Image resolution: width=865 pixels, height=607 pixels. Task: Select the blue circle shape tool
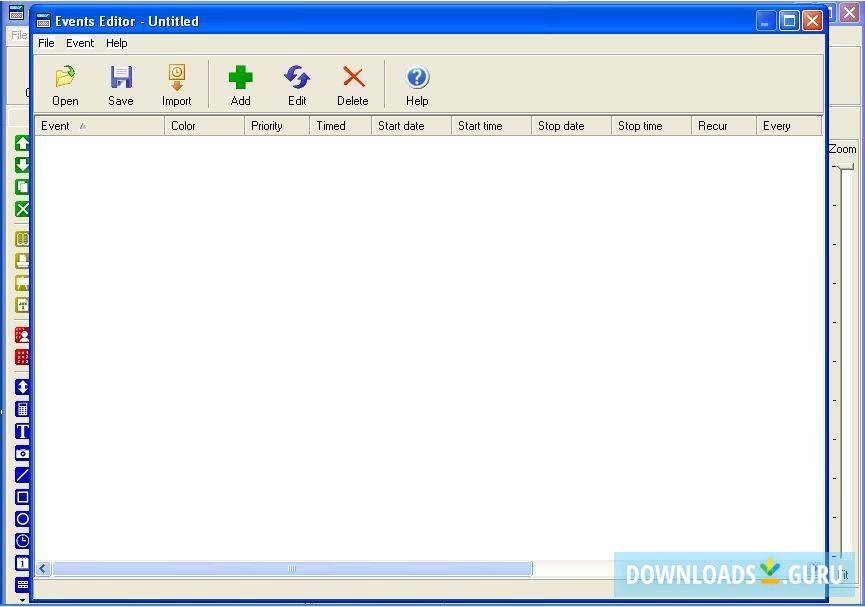click(22, 519)
